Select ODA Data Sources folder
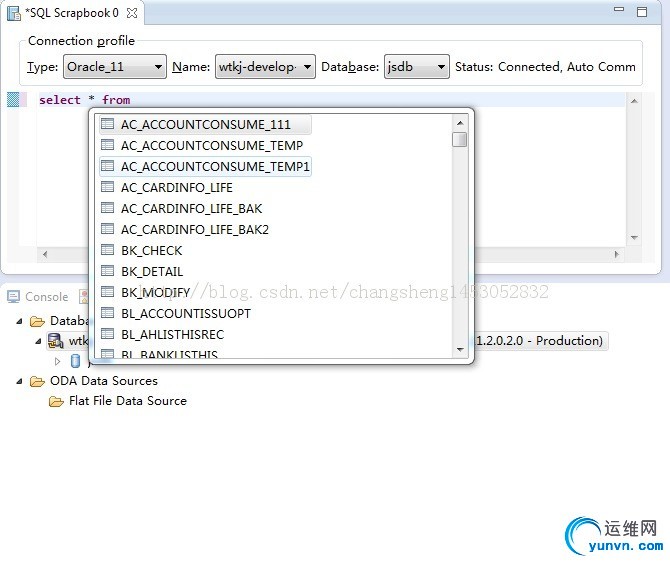 point(103,381)
